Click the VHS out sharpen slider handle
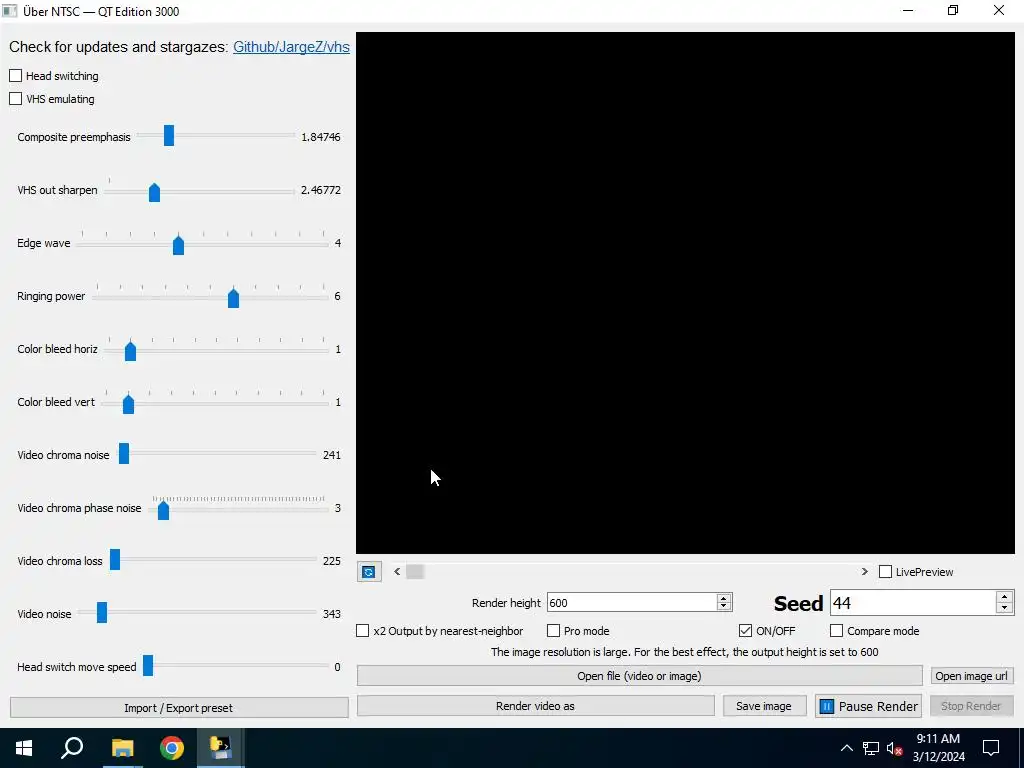Image resolution: width=1024 pixels, height=768 pixels. coord(154,192)
